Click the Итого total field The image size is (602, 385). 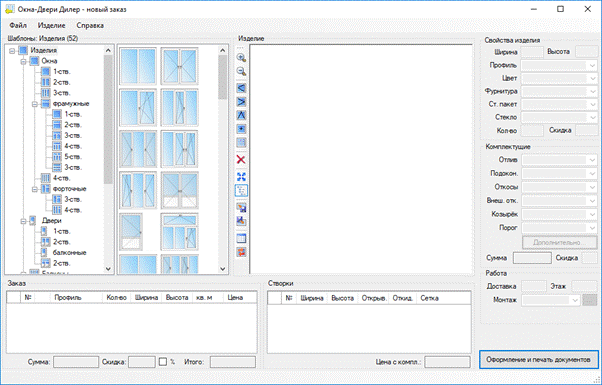tap(233, 362)
